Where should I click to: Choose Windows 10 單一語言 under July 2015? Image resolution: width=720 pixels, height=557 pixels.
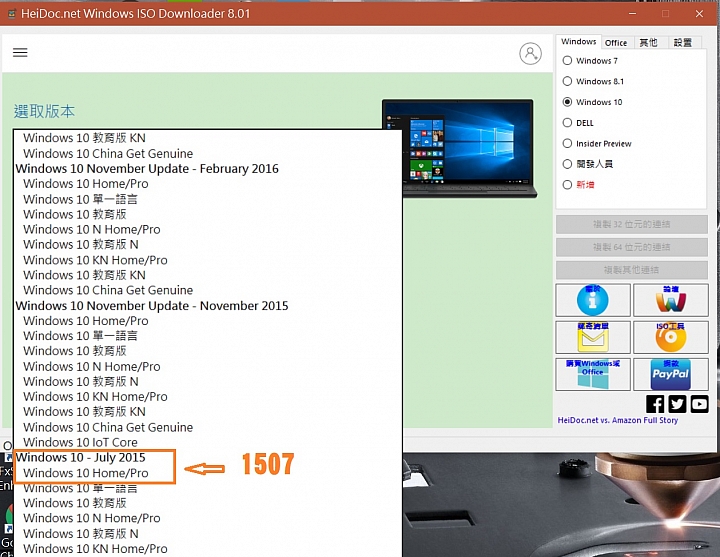[80, 488]
